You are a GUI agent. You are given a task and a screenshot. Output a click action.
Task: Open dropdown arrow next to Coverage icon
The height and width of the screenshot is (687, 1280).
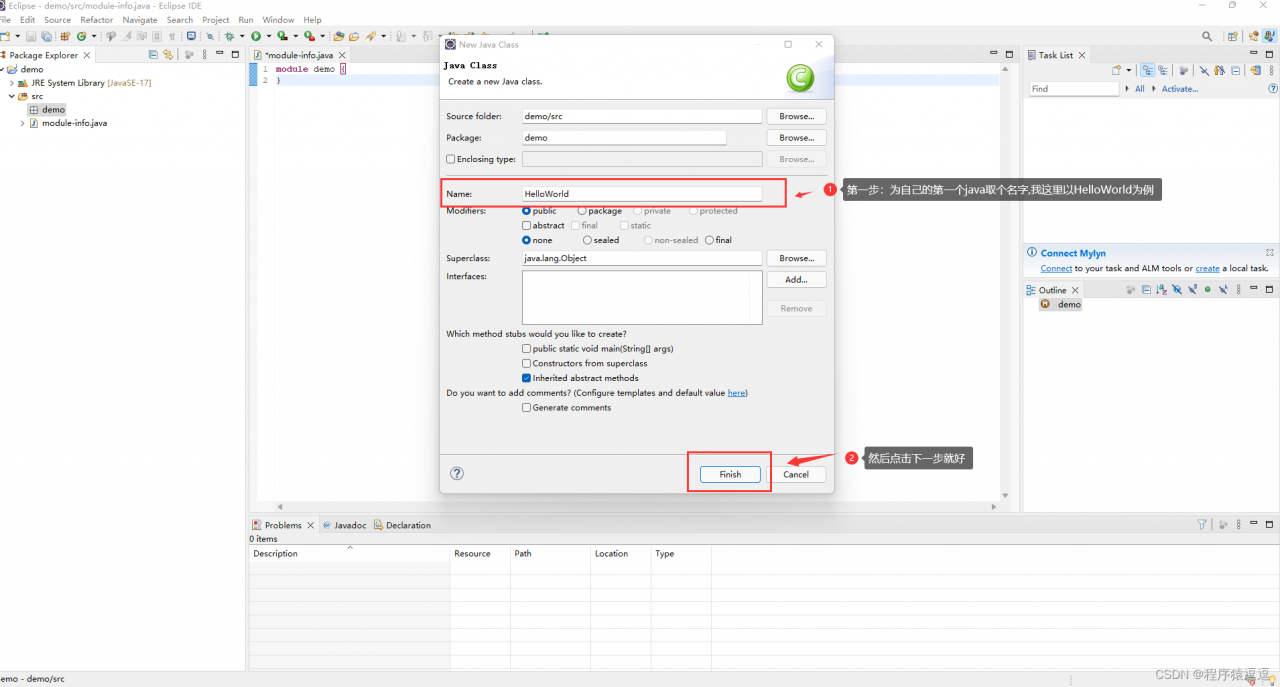[x=295, y=36]
